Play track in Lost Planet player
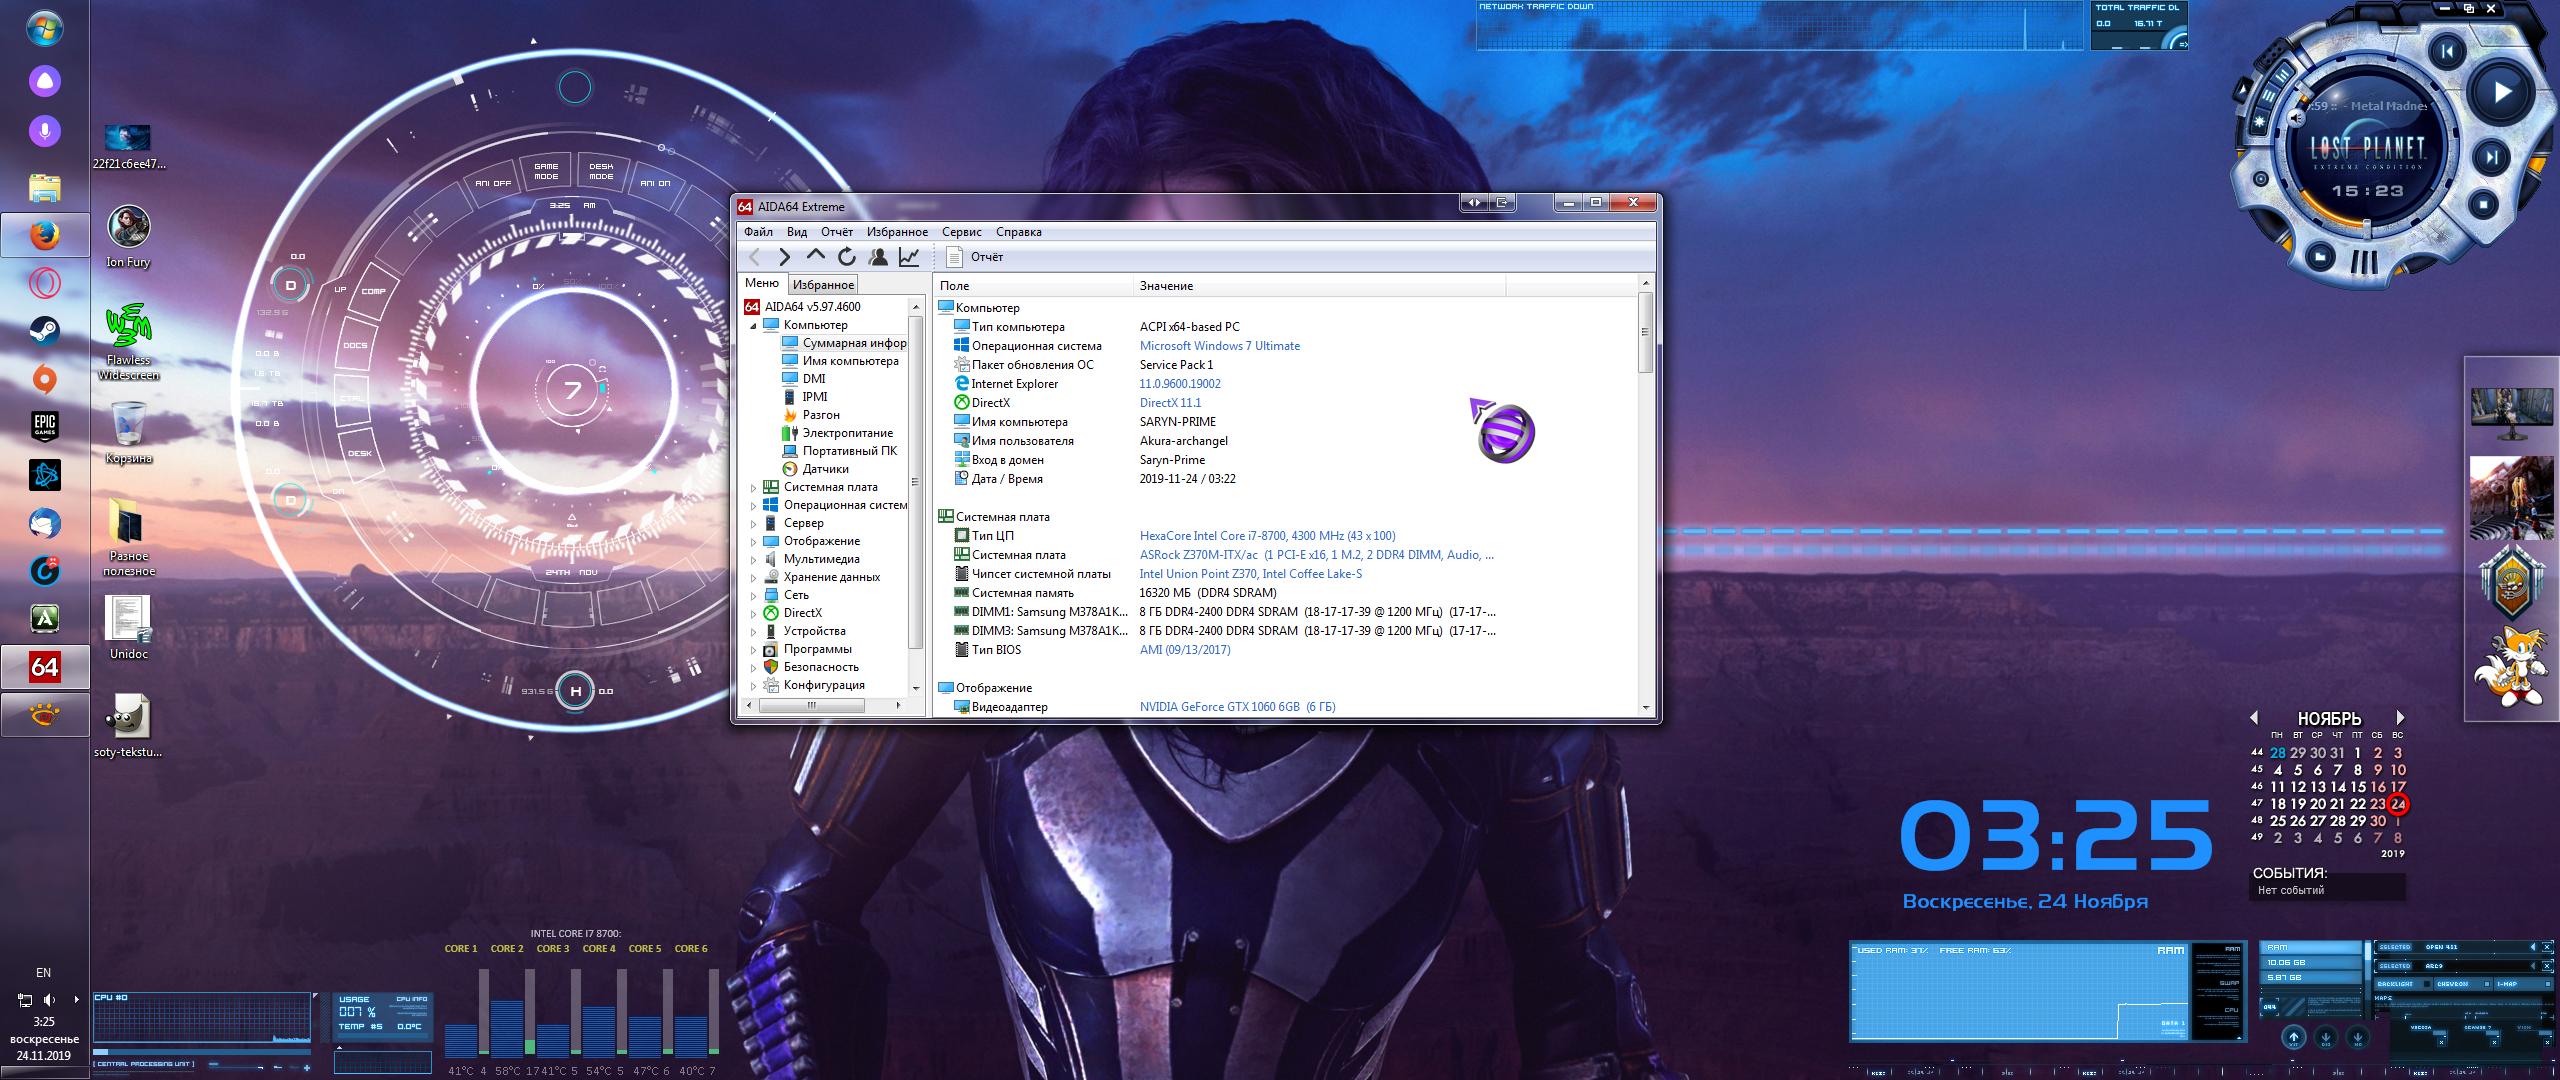 click(x=2500, y=93)
